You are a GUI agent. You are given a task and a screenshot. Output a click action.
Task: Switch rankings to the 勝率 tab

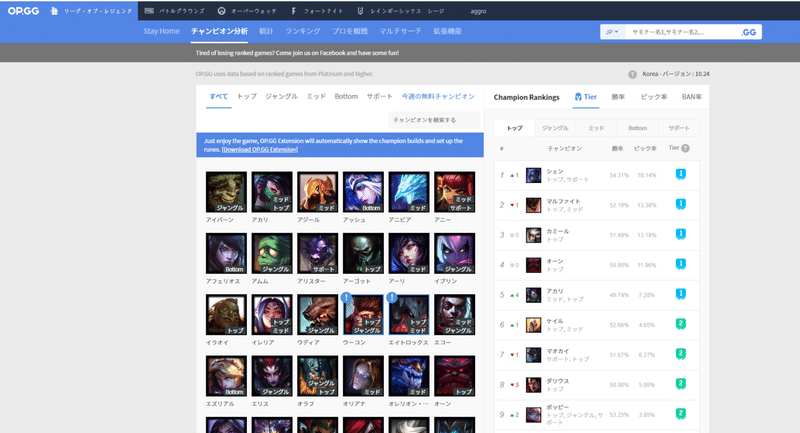coord(618,97)
